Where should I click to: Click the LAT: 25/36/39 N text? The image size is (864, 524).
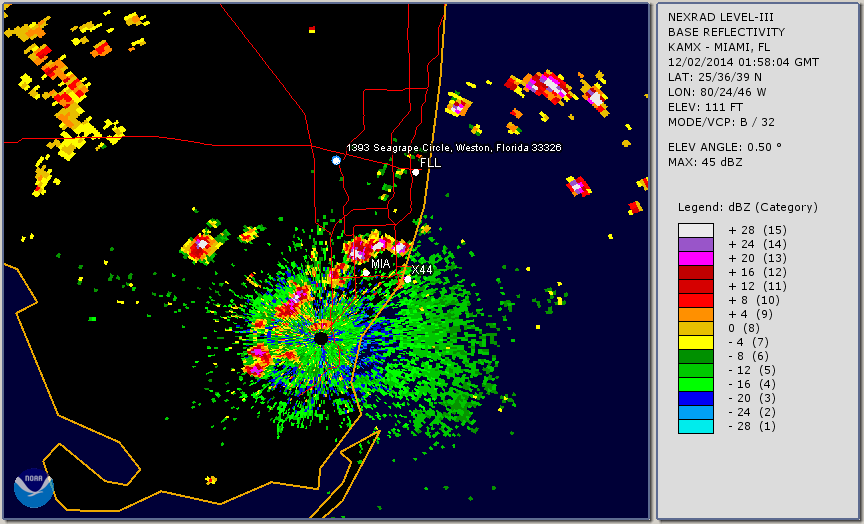(715, 77)
